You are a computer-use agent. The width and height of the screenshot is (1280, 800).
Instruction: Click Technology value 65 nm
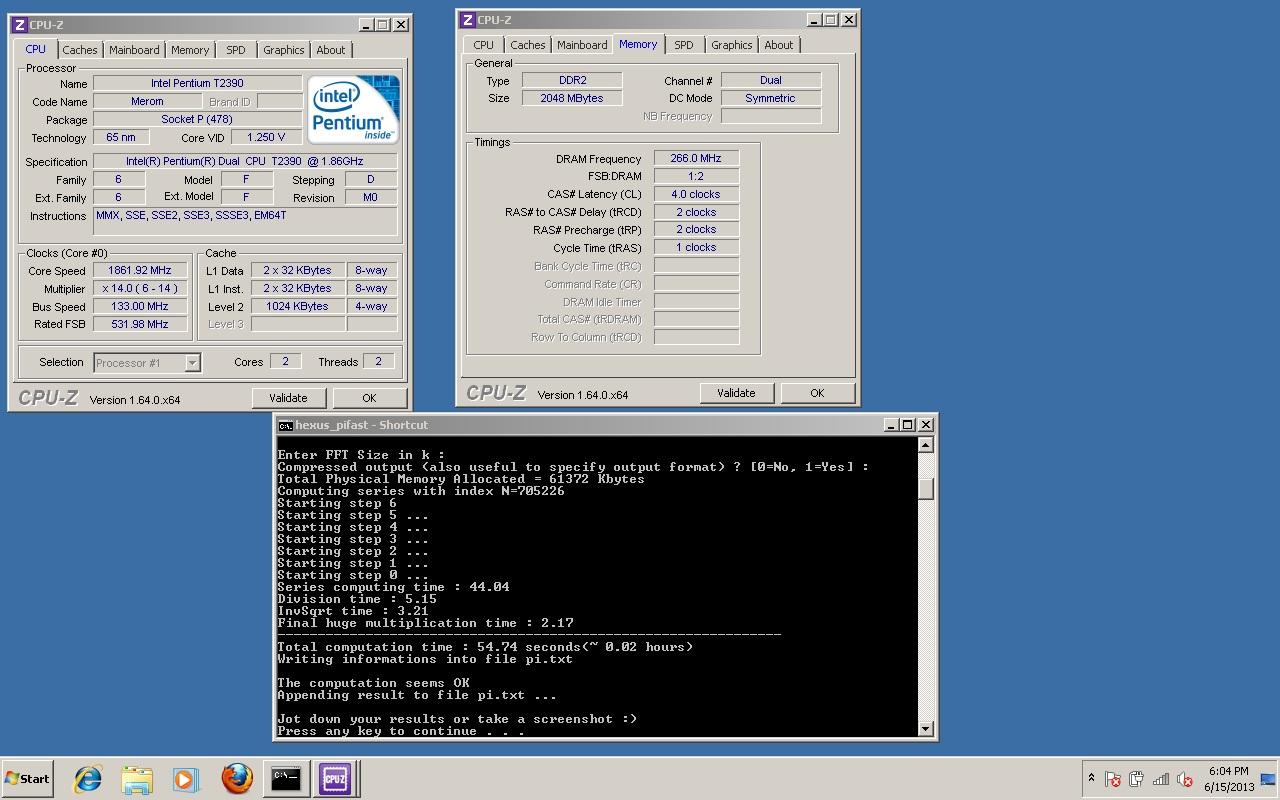(x=121, y=137)
